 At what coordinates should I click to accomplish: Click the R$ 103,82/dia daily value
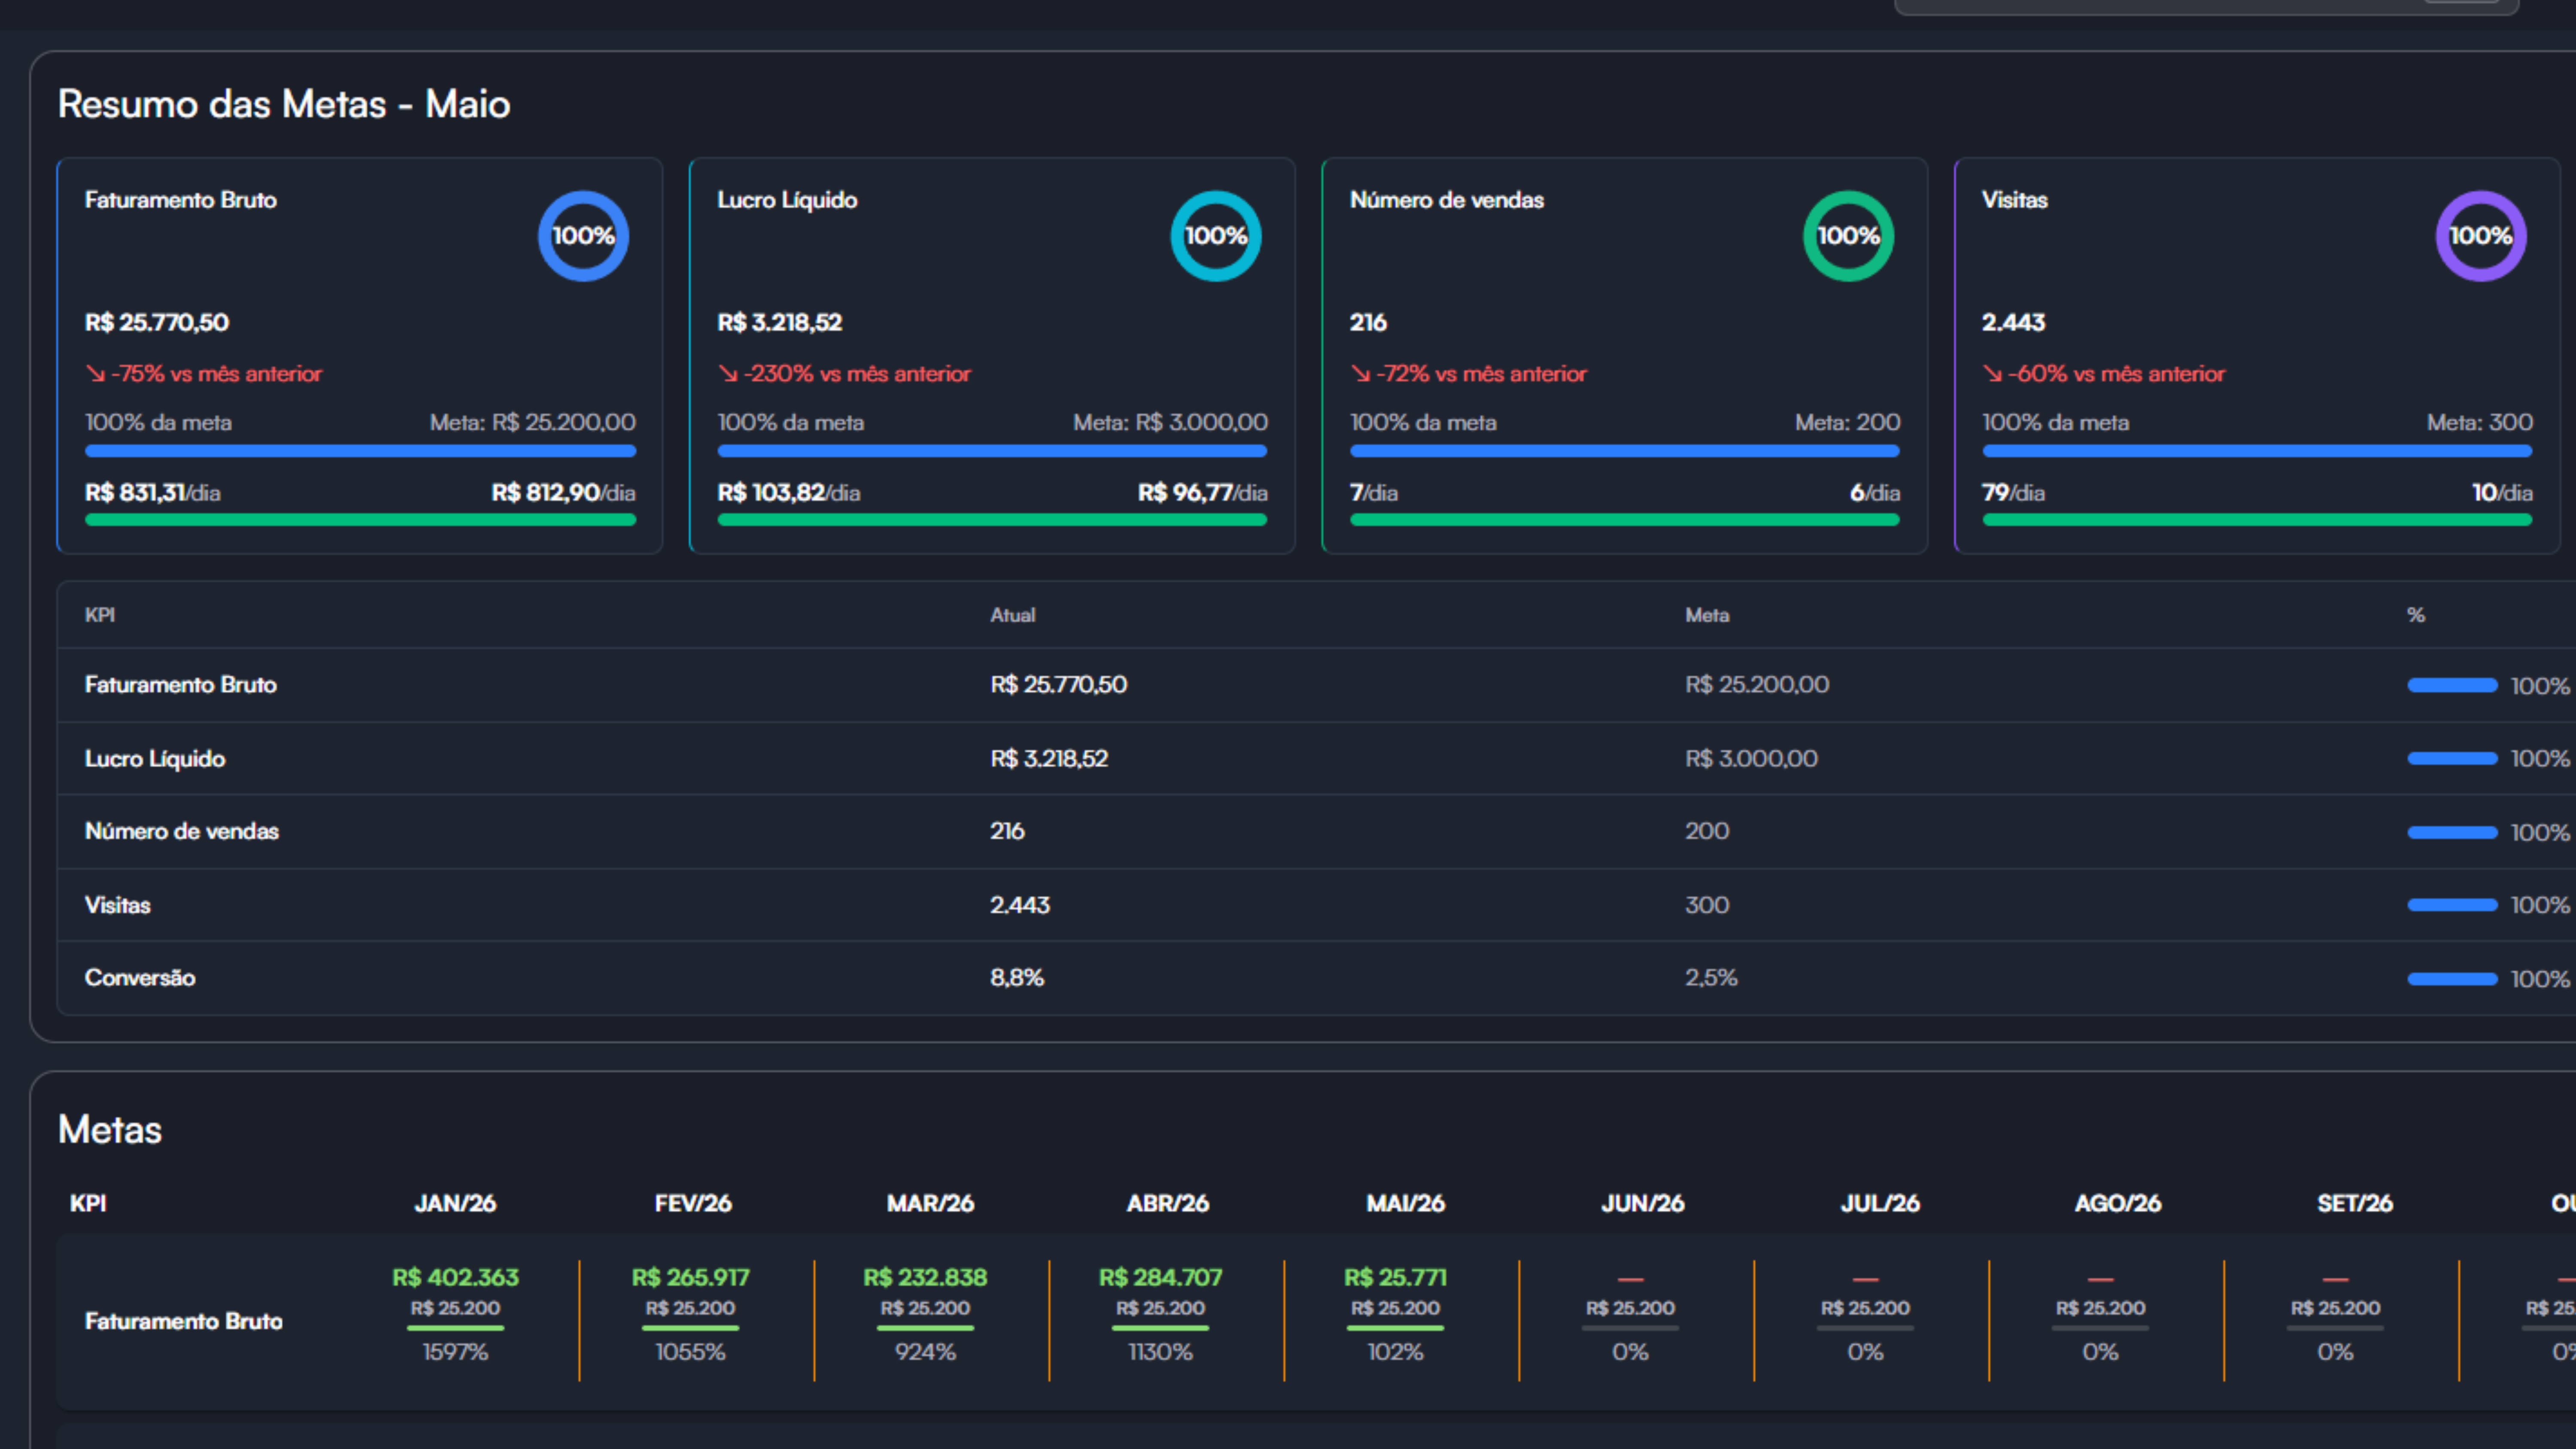click(x=789, y=493)
